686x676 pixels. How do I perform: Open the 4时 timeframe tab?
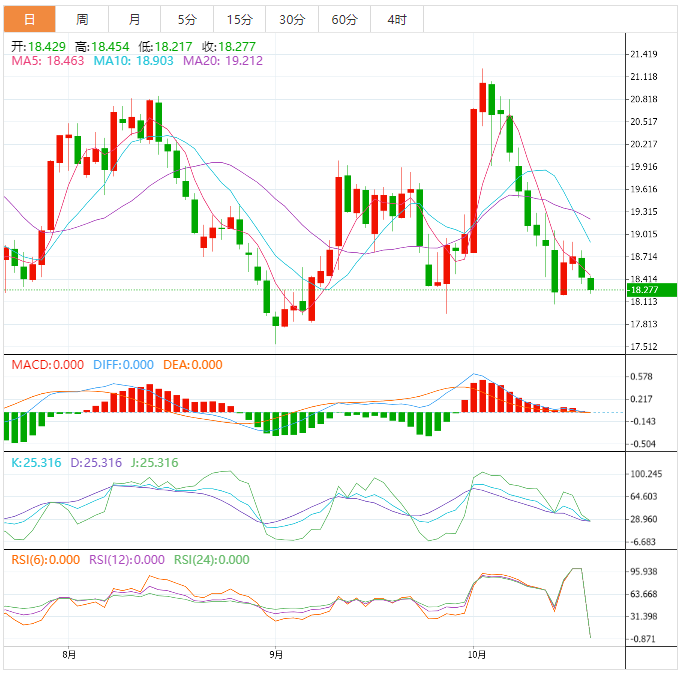pyautogui.click(x=397, y=19)
